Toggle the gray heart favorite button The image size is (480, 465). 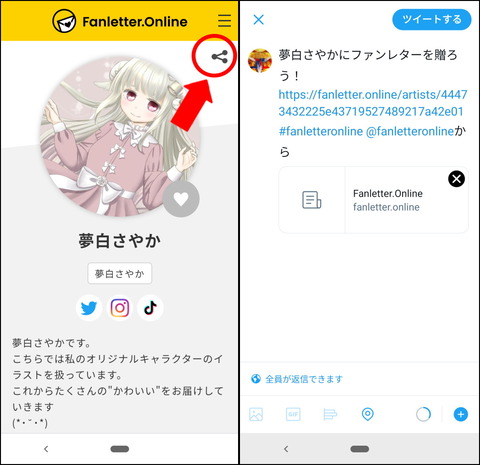tap(181, 199)
